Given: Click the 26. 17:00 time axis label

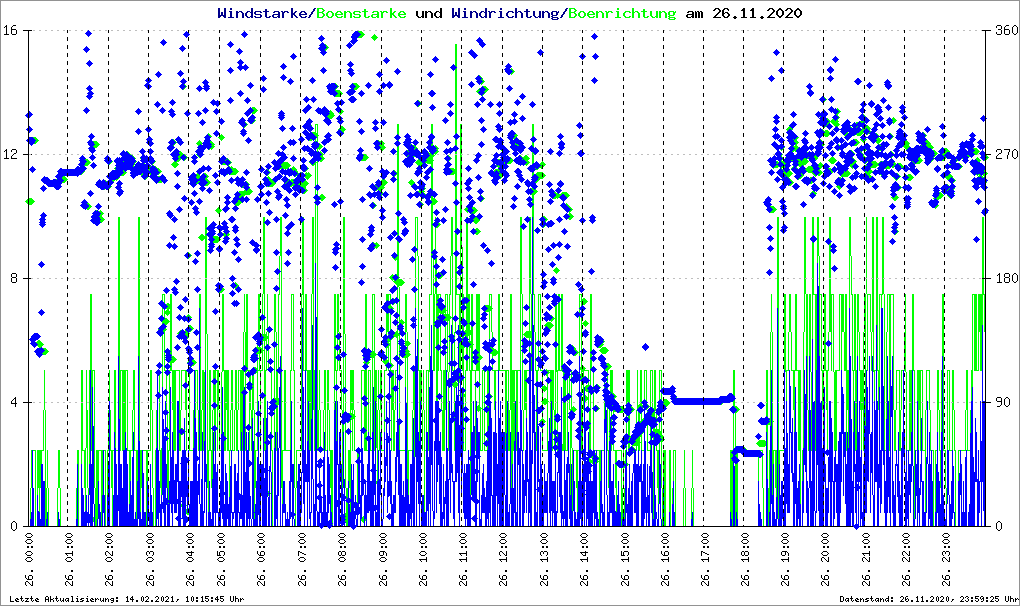Looking at the screenshot, I should (705, 559).
